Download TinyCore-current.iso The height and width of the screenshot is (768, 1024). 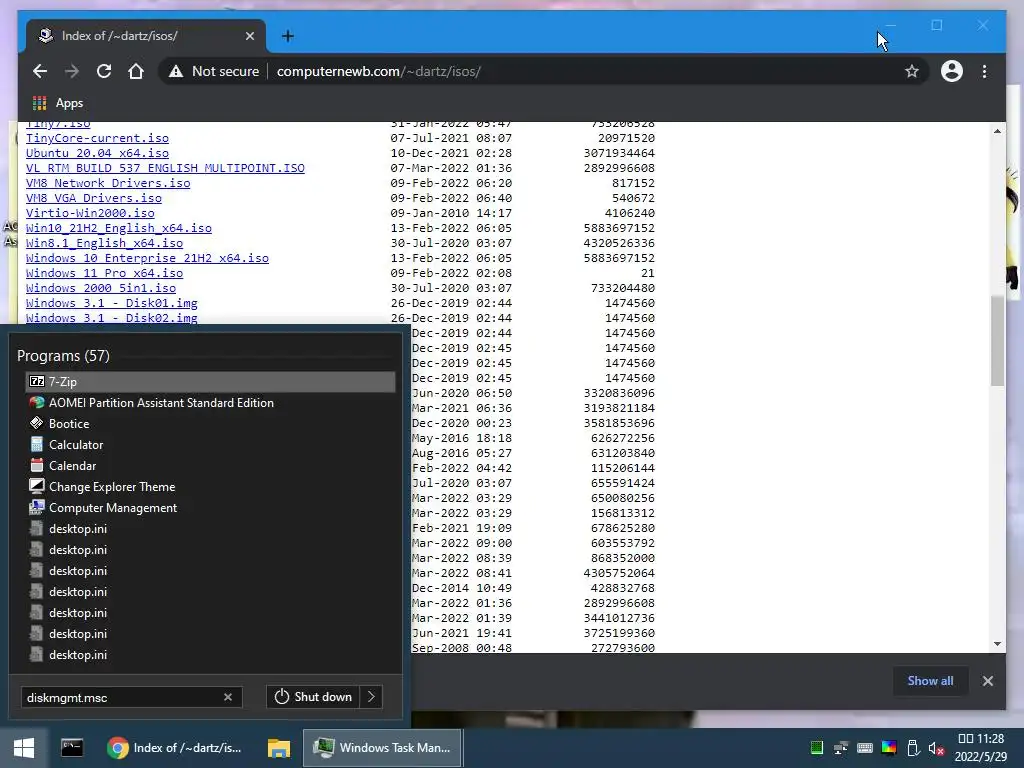[x=97, y=138]
